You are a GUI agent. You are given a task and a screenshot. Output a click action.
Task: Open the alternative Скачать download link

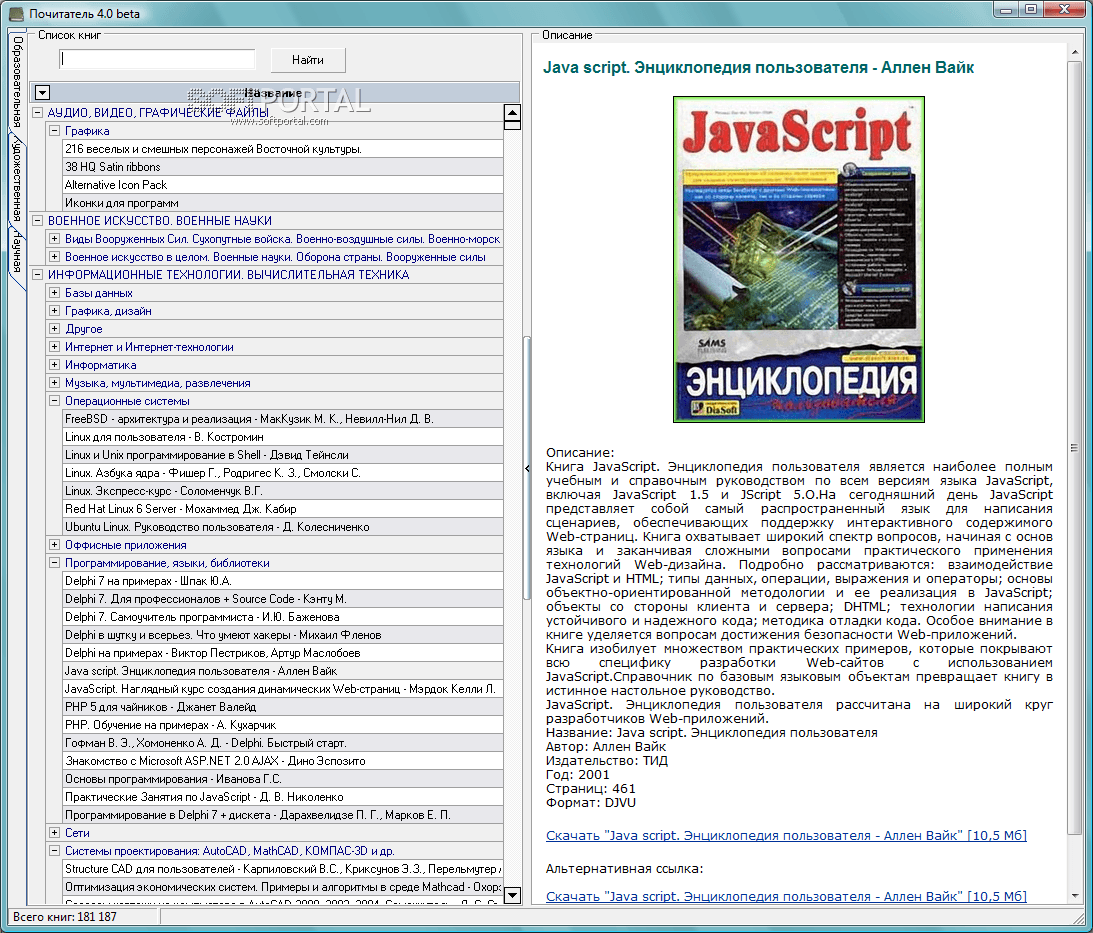coord(786,897)
